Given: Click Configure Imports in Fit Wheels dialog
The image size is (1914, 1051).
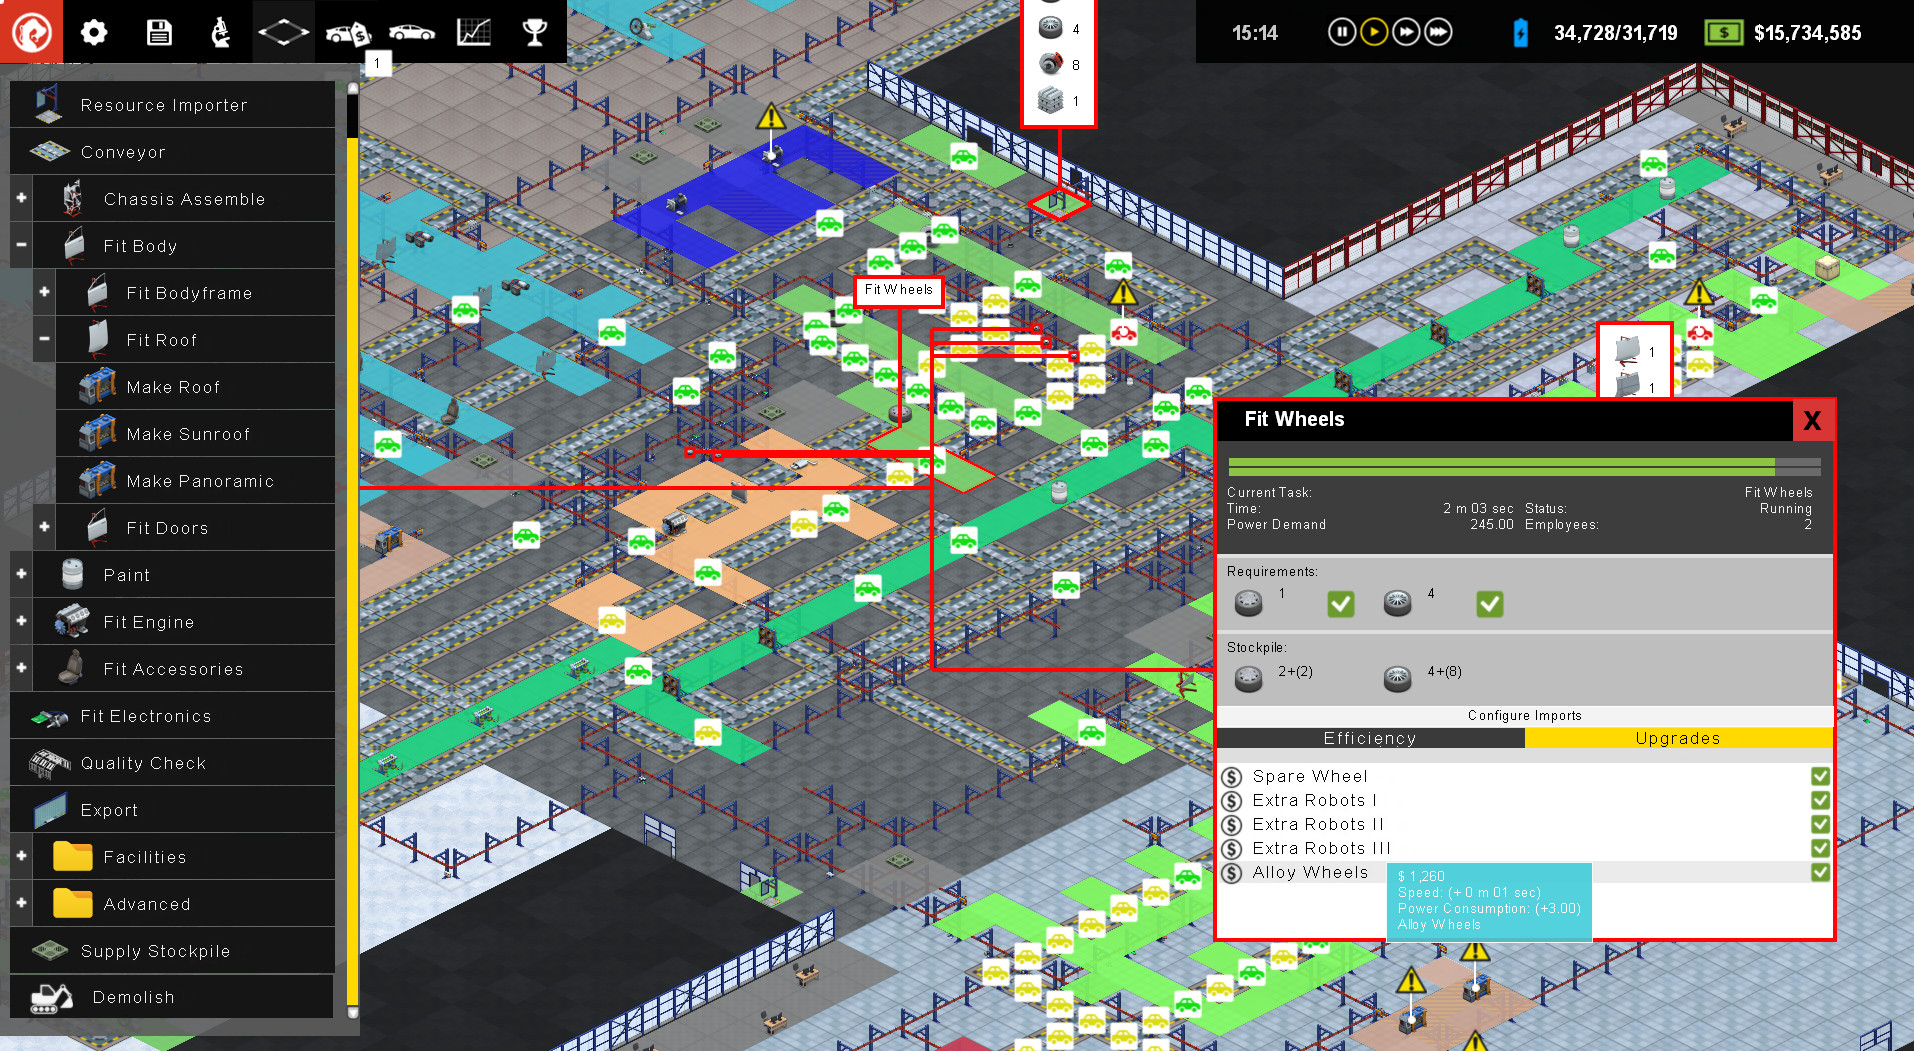Looking at the screenshot, I should click(x=1524, y=715).
